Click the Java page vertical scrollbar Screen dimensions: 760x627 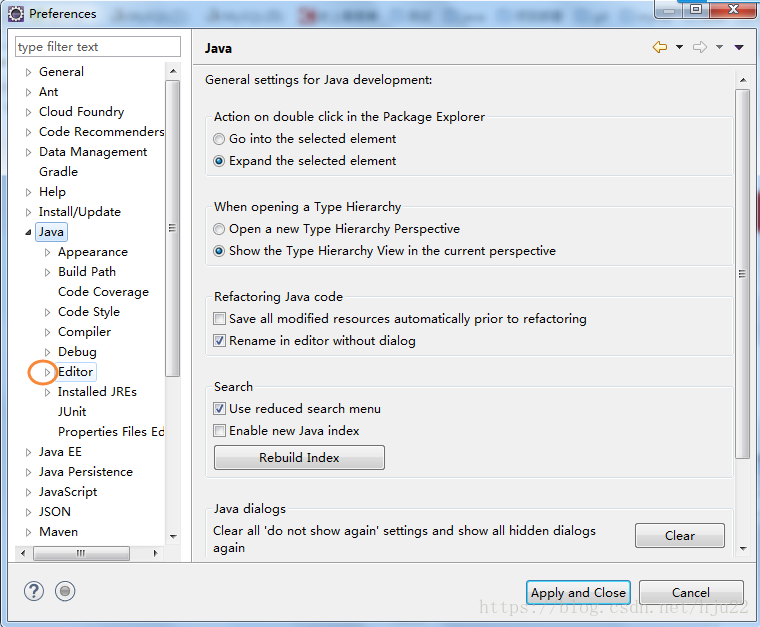tap(742, 274)
